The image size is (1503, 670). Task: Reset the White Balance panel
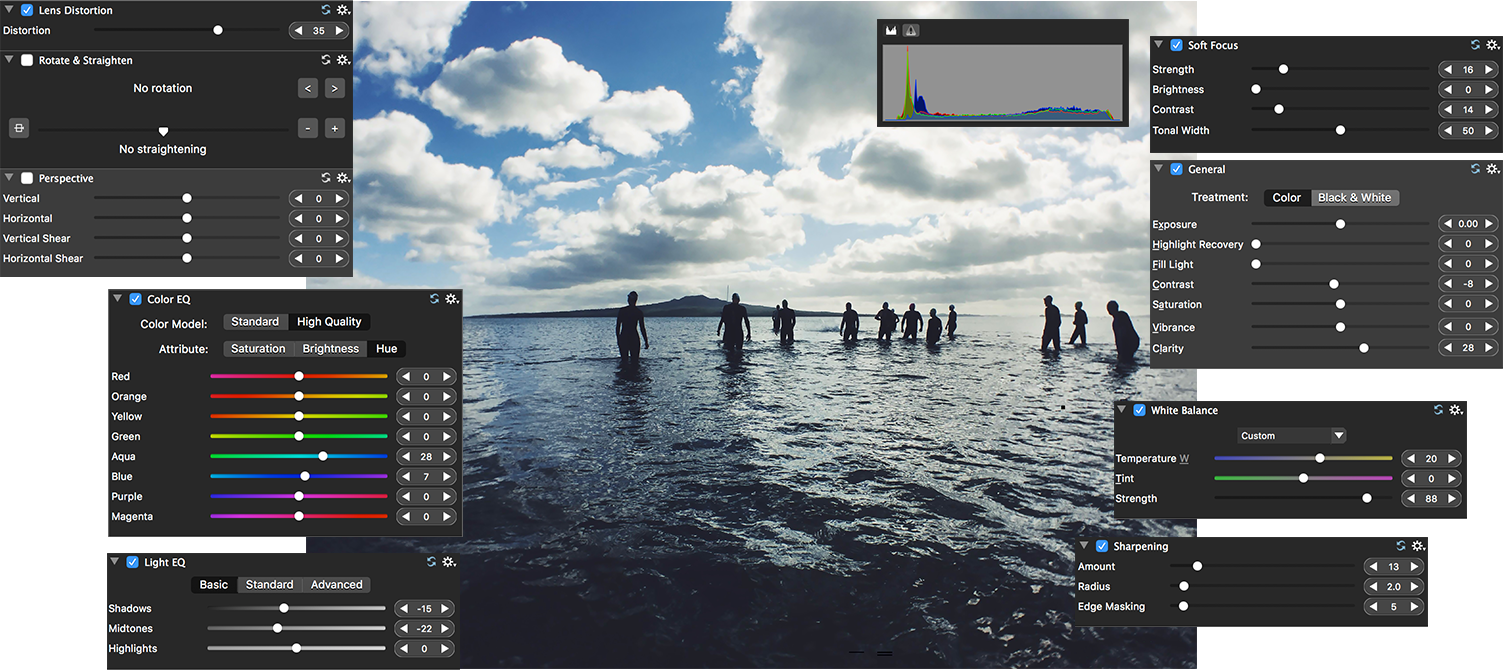point(1439,410)
